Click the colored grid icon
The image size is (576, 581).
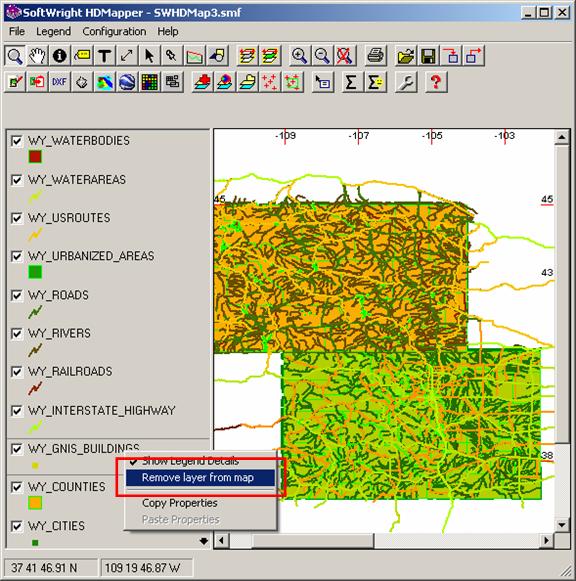pos(149,82)
